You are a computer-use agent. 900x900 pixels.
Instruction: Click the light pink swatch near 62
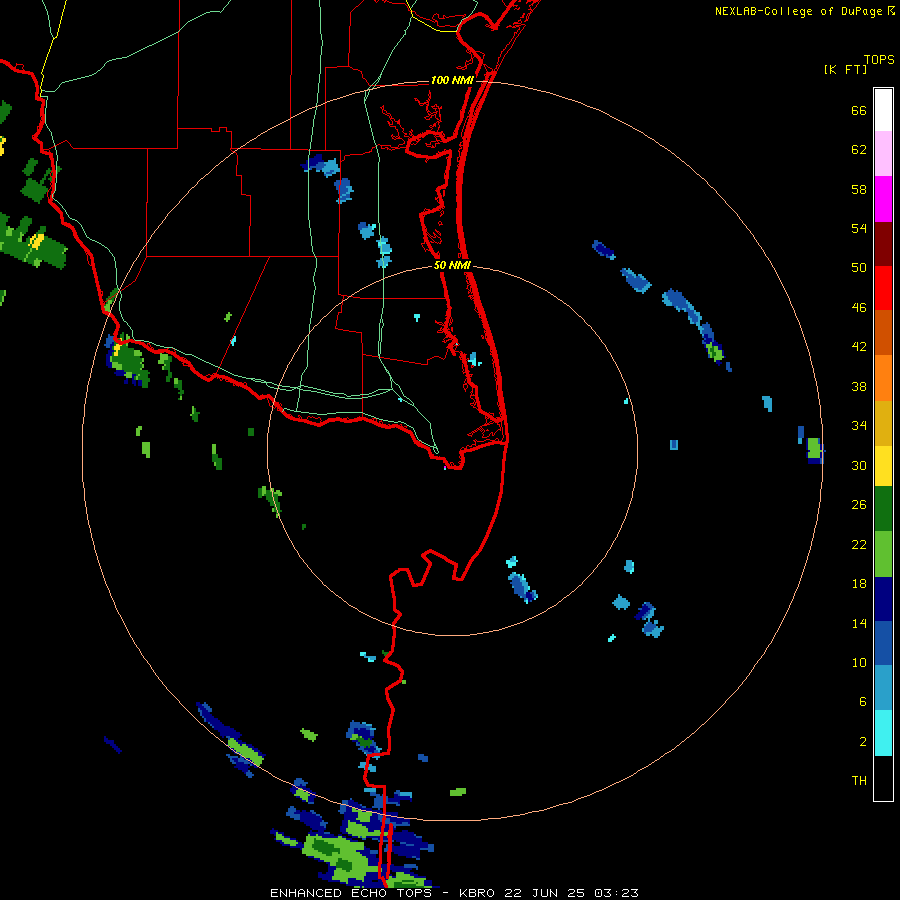click(x=883, y=153)
